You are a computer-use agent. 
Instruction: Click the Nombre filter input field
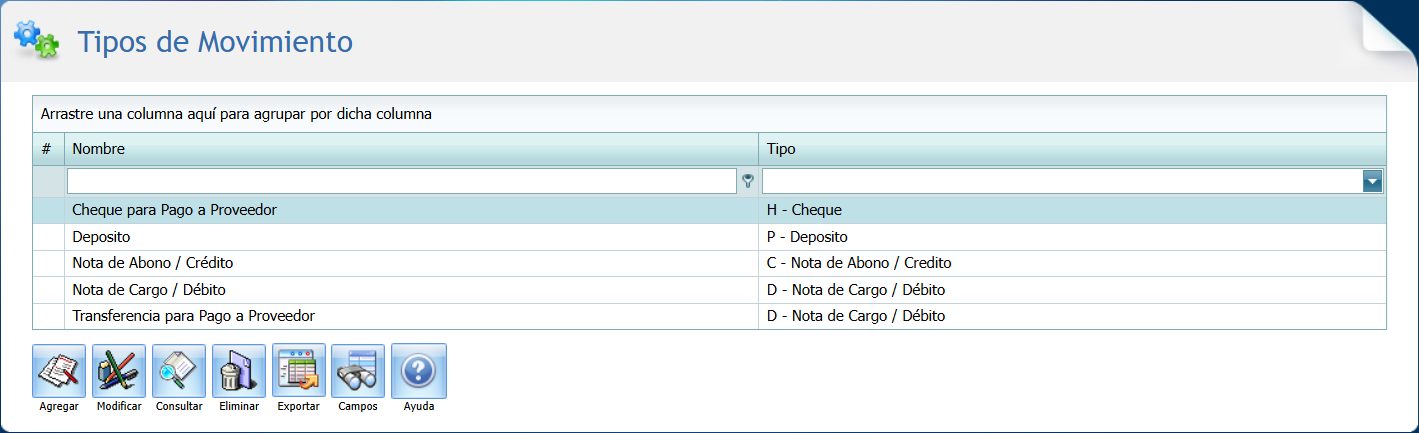[402, 181]
